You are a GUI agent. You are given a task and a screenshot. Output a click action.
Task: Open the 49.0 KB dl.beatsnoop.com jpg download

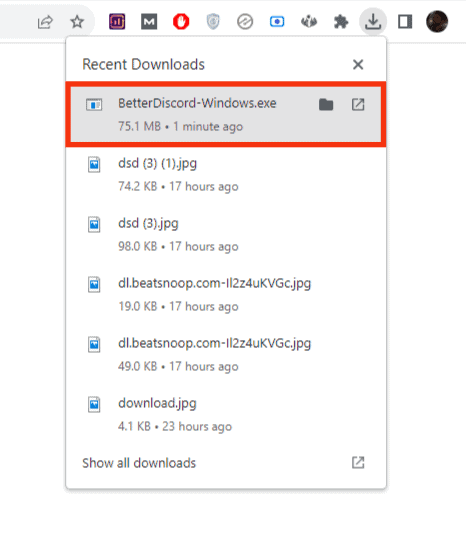226,354
